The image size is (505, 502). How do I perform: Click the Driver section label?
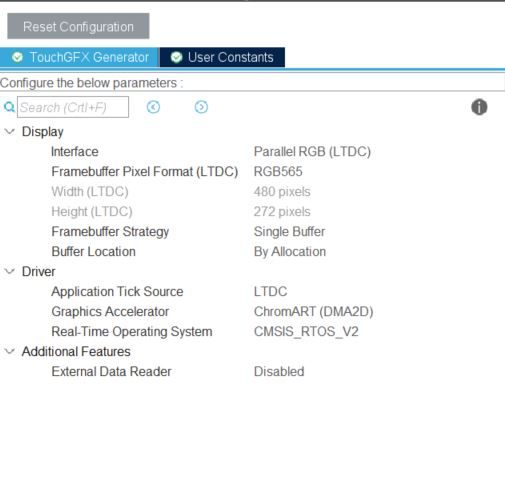point(39,272)
